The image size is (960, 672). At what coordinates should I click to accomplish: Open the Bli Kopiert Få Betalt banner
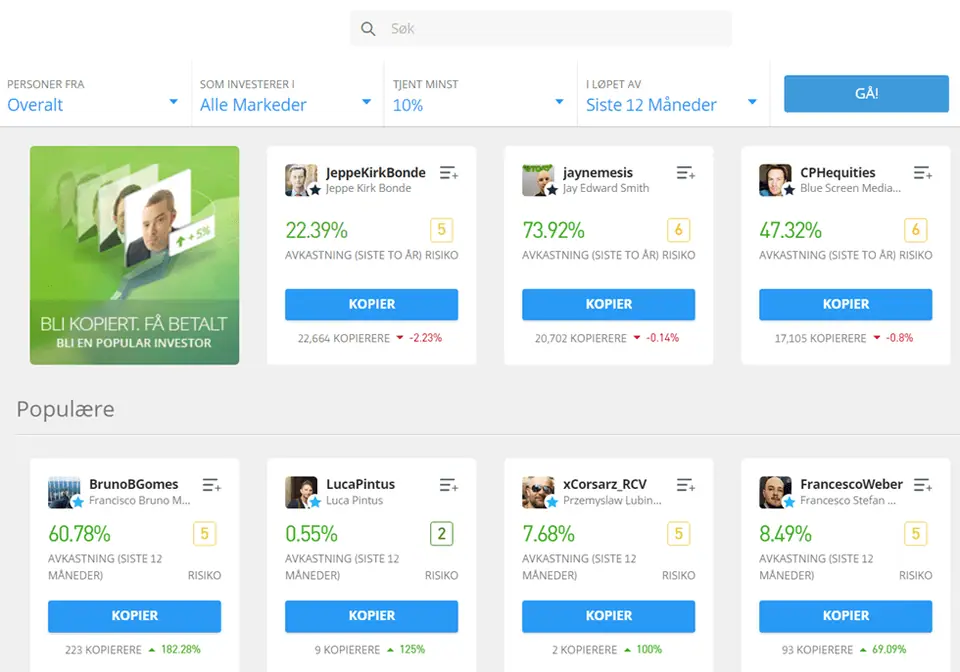pyautogui.click(x=135, y=255)
